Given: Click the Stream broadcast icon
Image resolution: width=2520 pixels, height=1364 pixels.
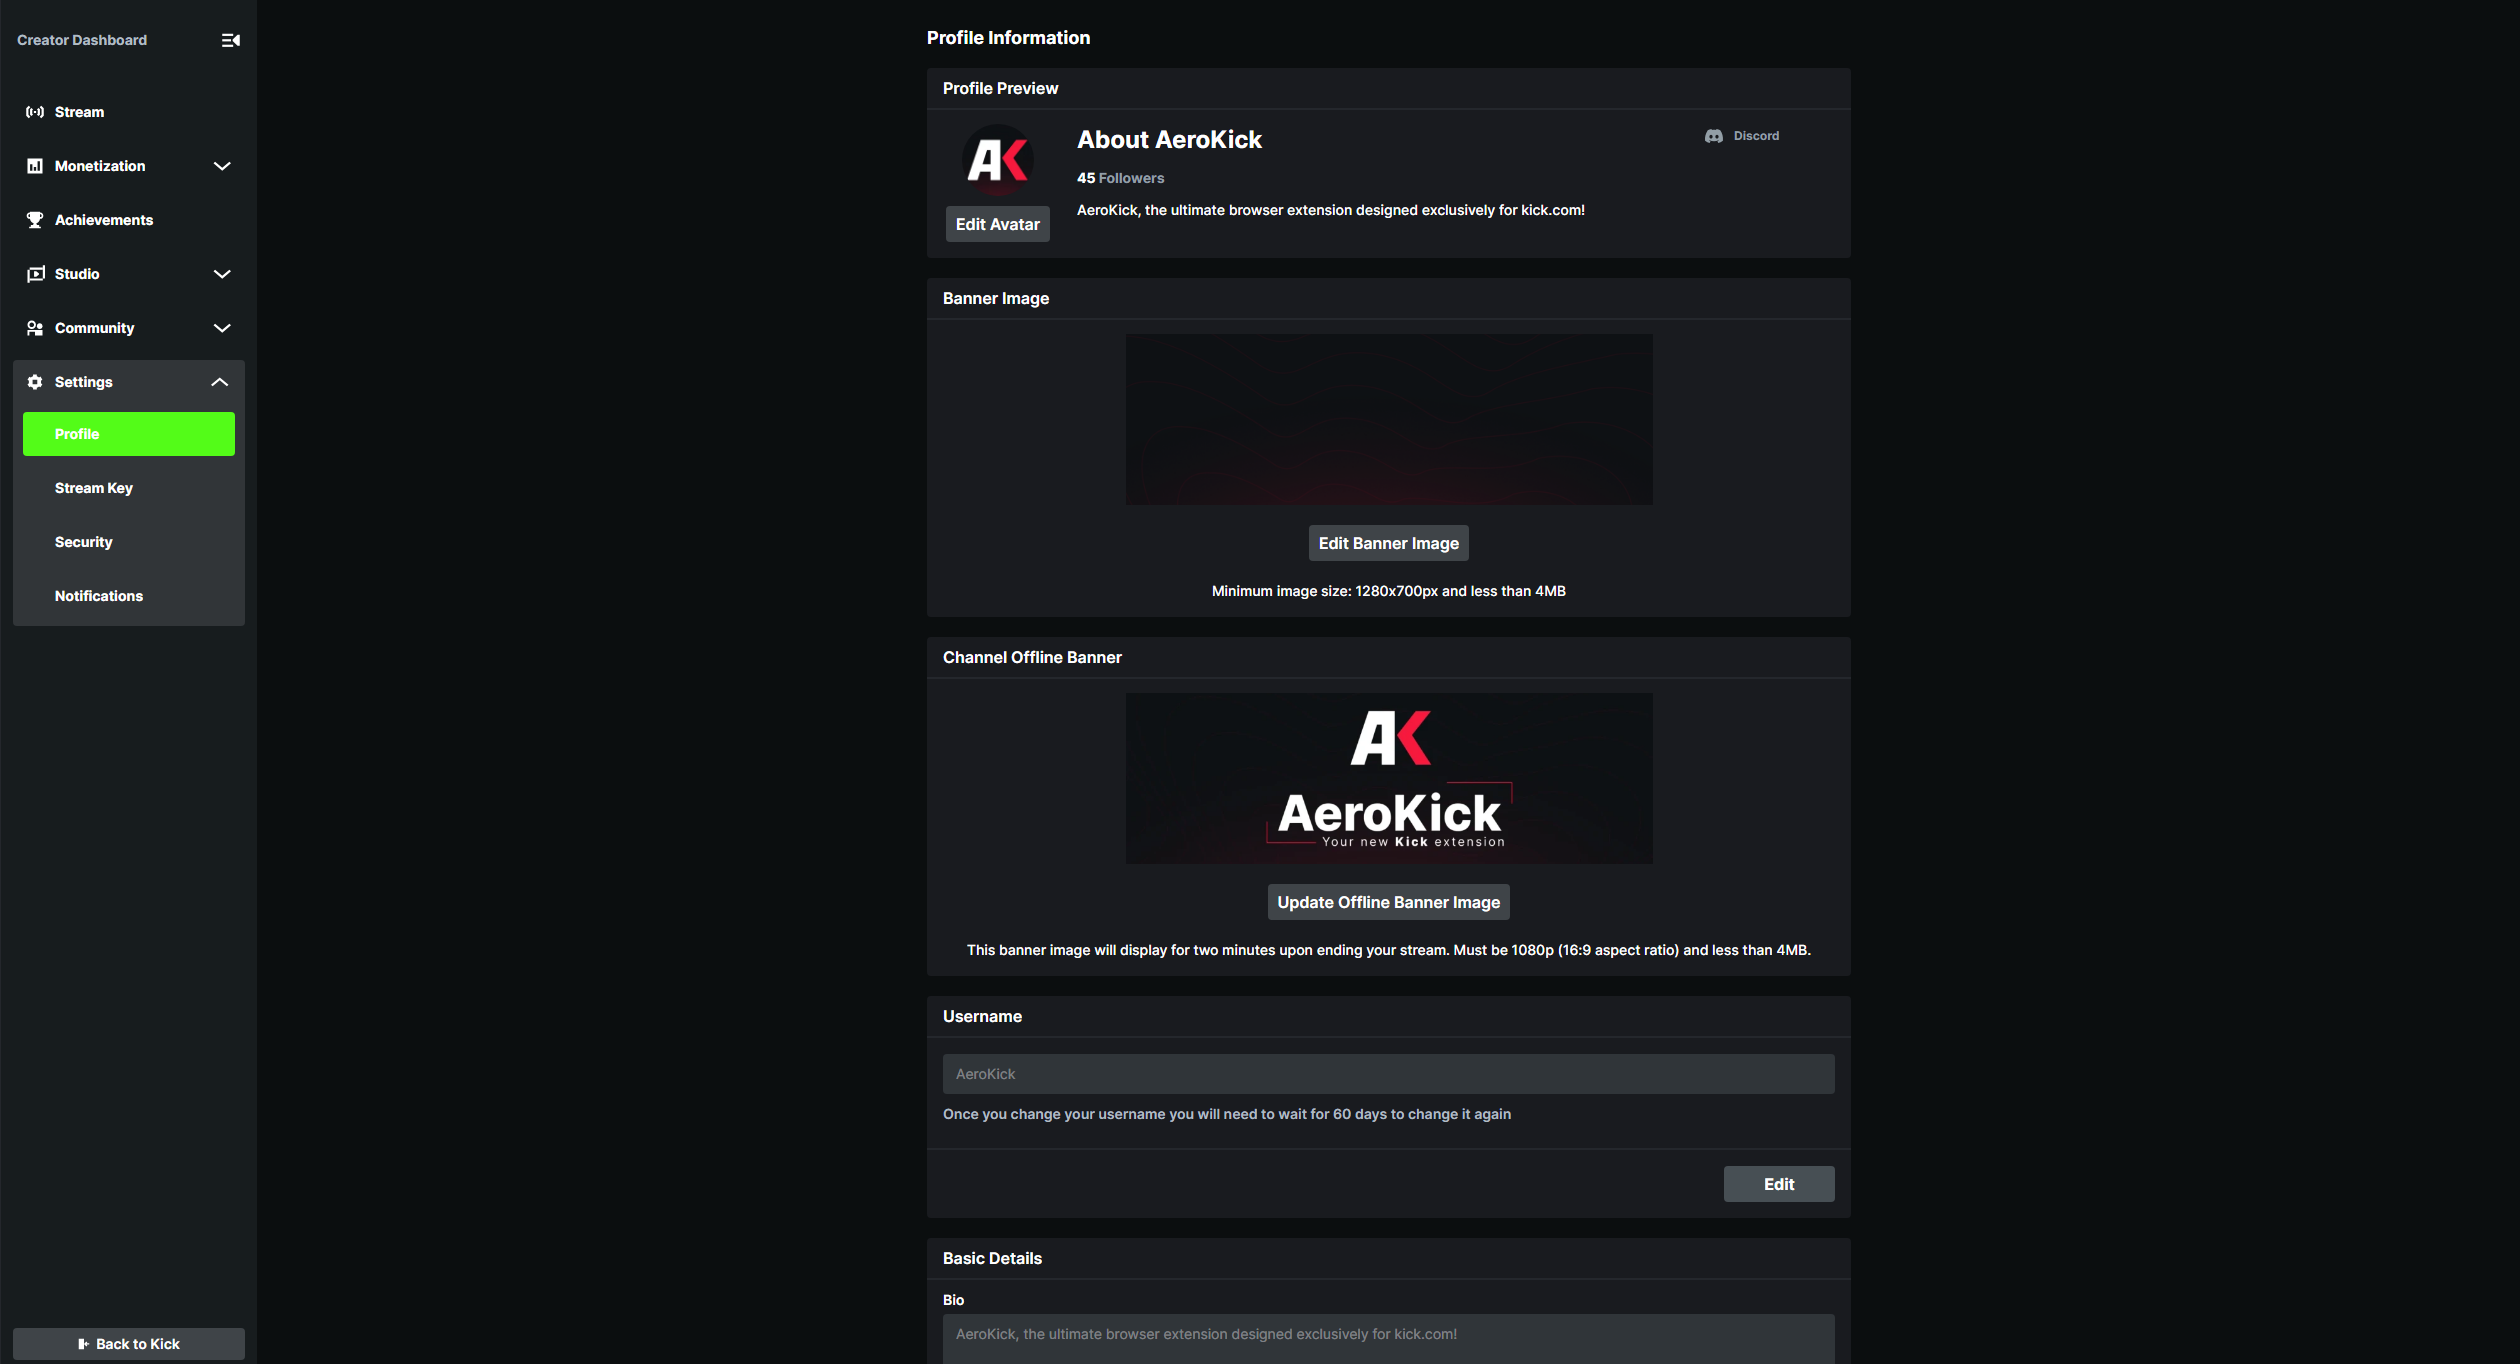Looking at the screenshot, I should coord(35,112).
